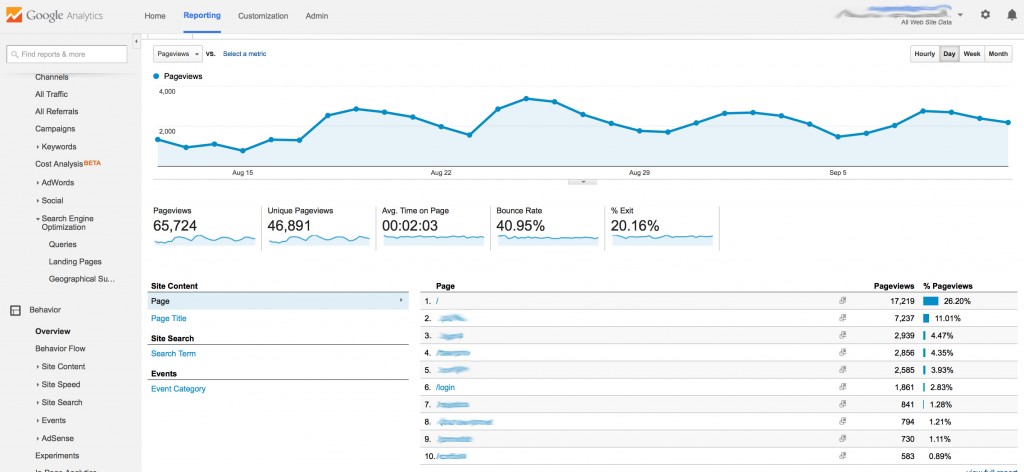Viewport: 1024px width, 472px height.
Task: Open page link icon for the 2,856 pageviews row
Action: 842,353
